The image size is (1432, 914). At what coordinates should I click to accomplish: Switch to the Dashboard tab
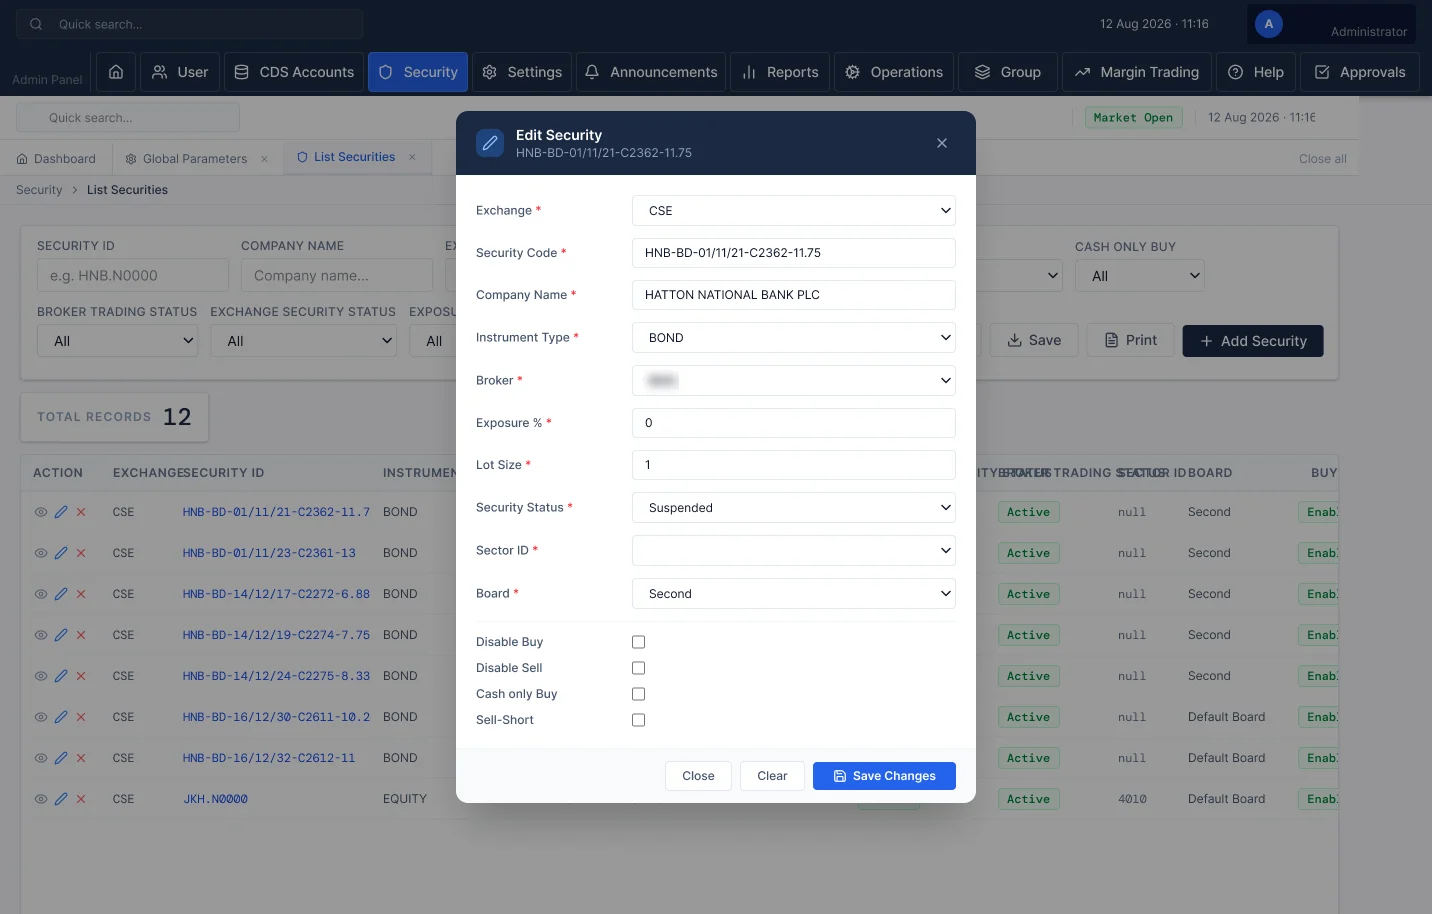coord(57,159)
